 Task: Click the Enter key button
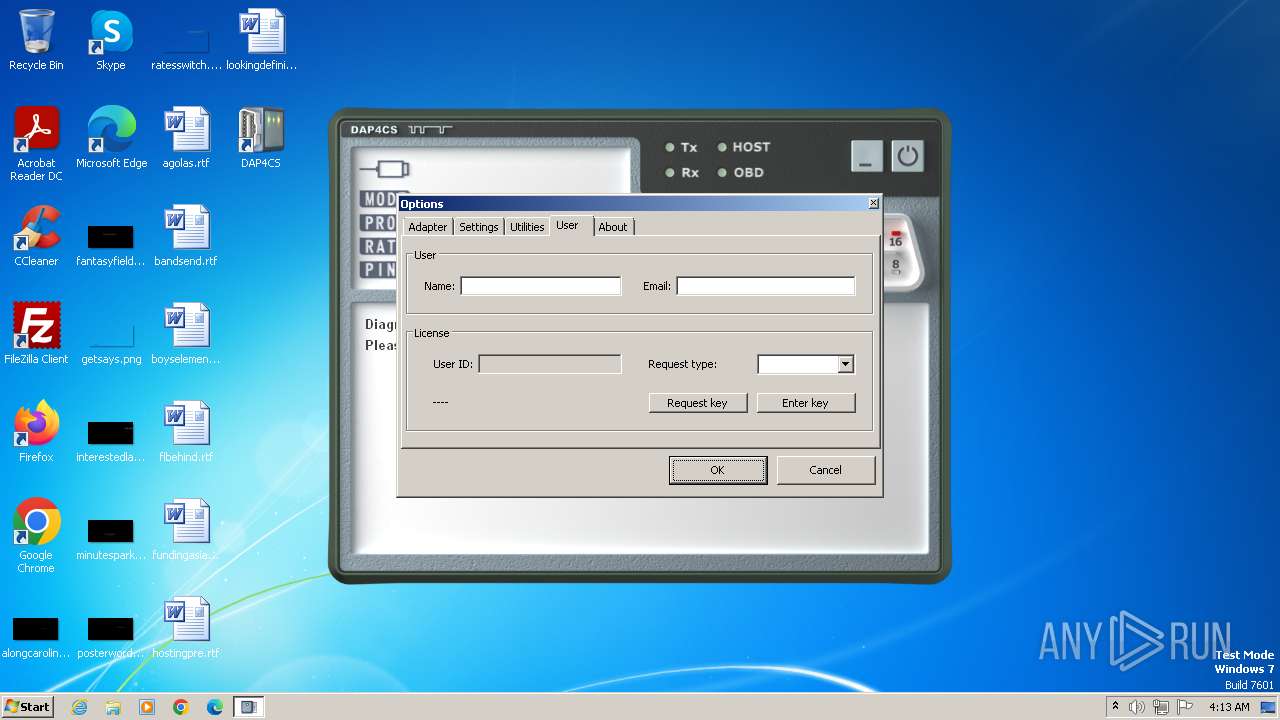(x=806, y=403)
